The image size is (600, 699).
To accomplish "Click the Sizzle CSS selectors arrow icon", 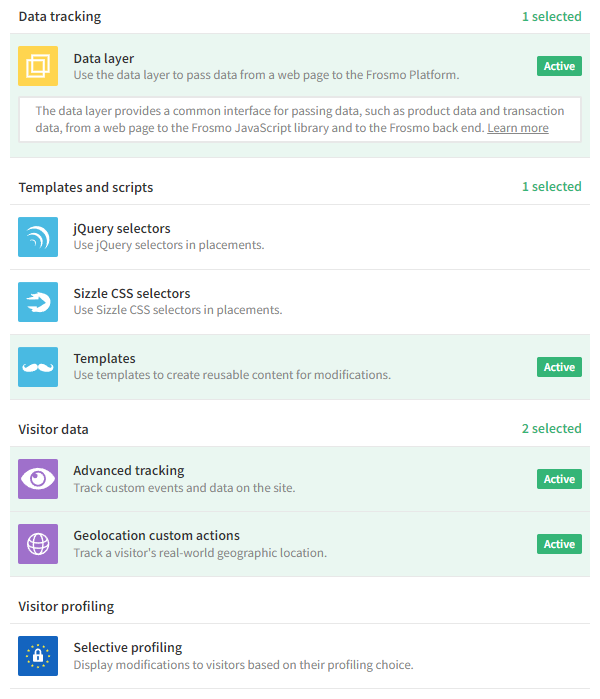I will click(x=38, y=302).
